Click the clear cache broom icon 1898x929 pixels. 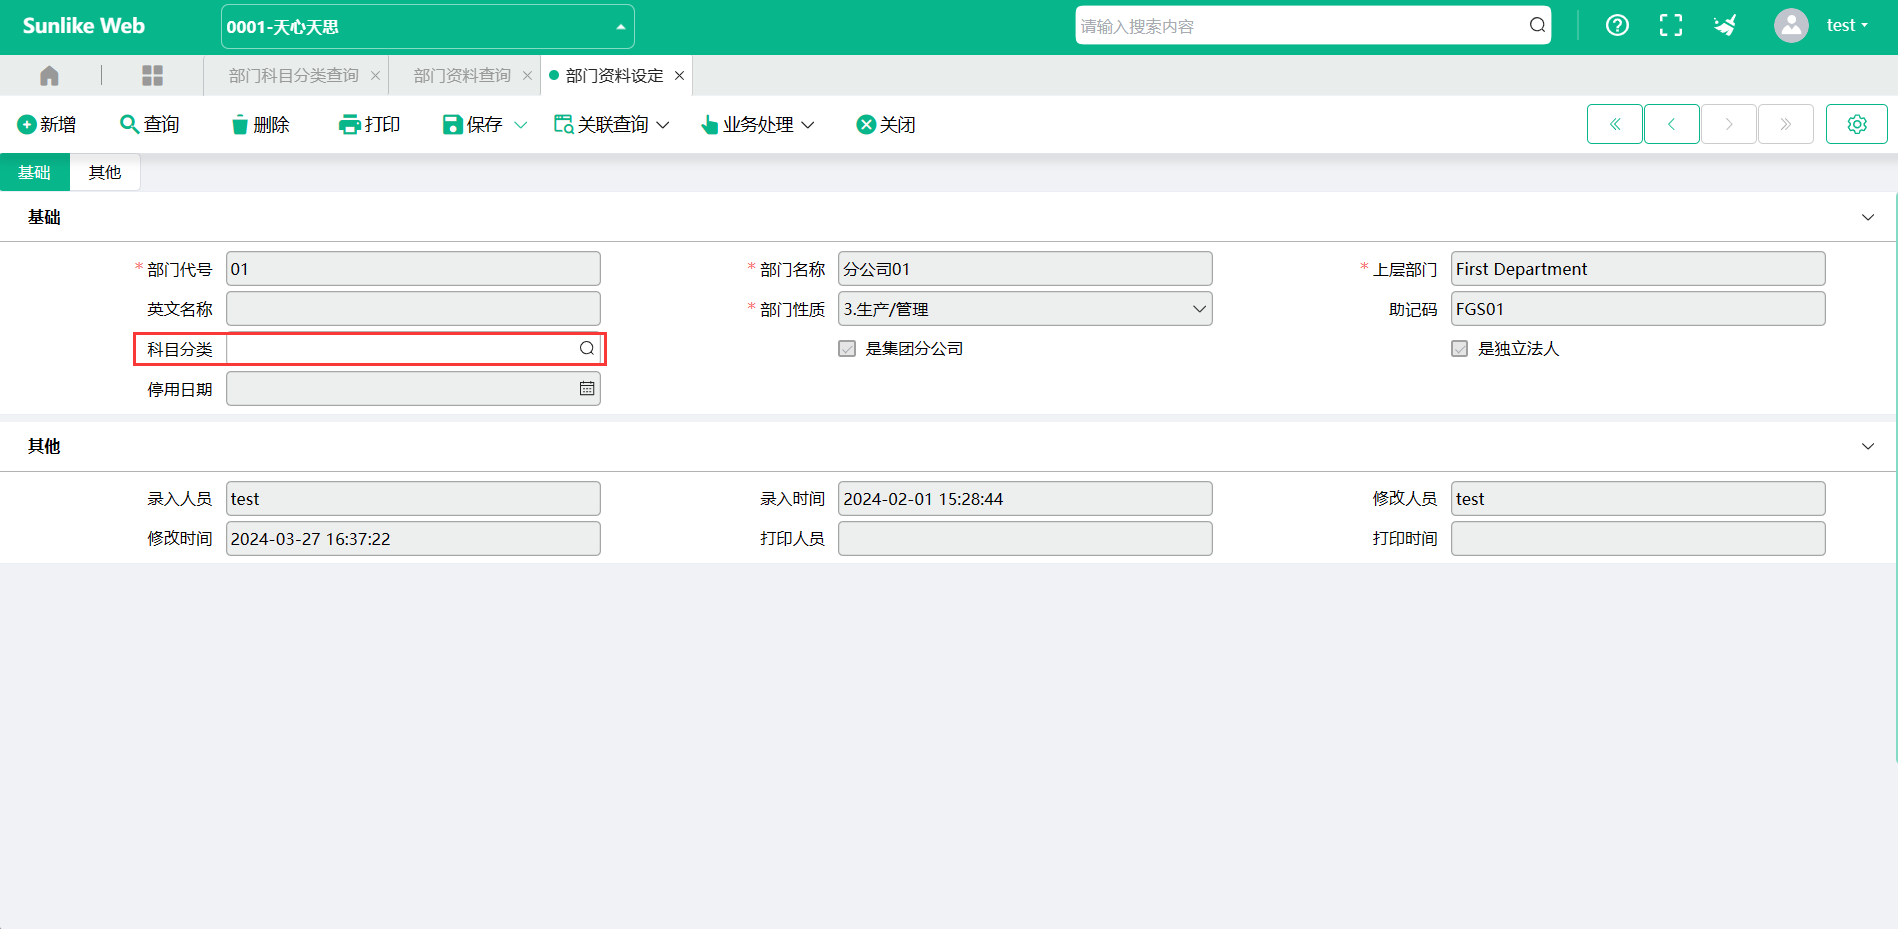point(1725,25)
